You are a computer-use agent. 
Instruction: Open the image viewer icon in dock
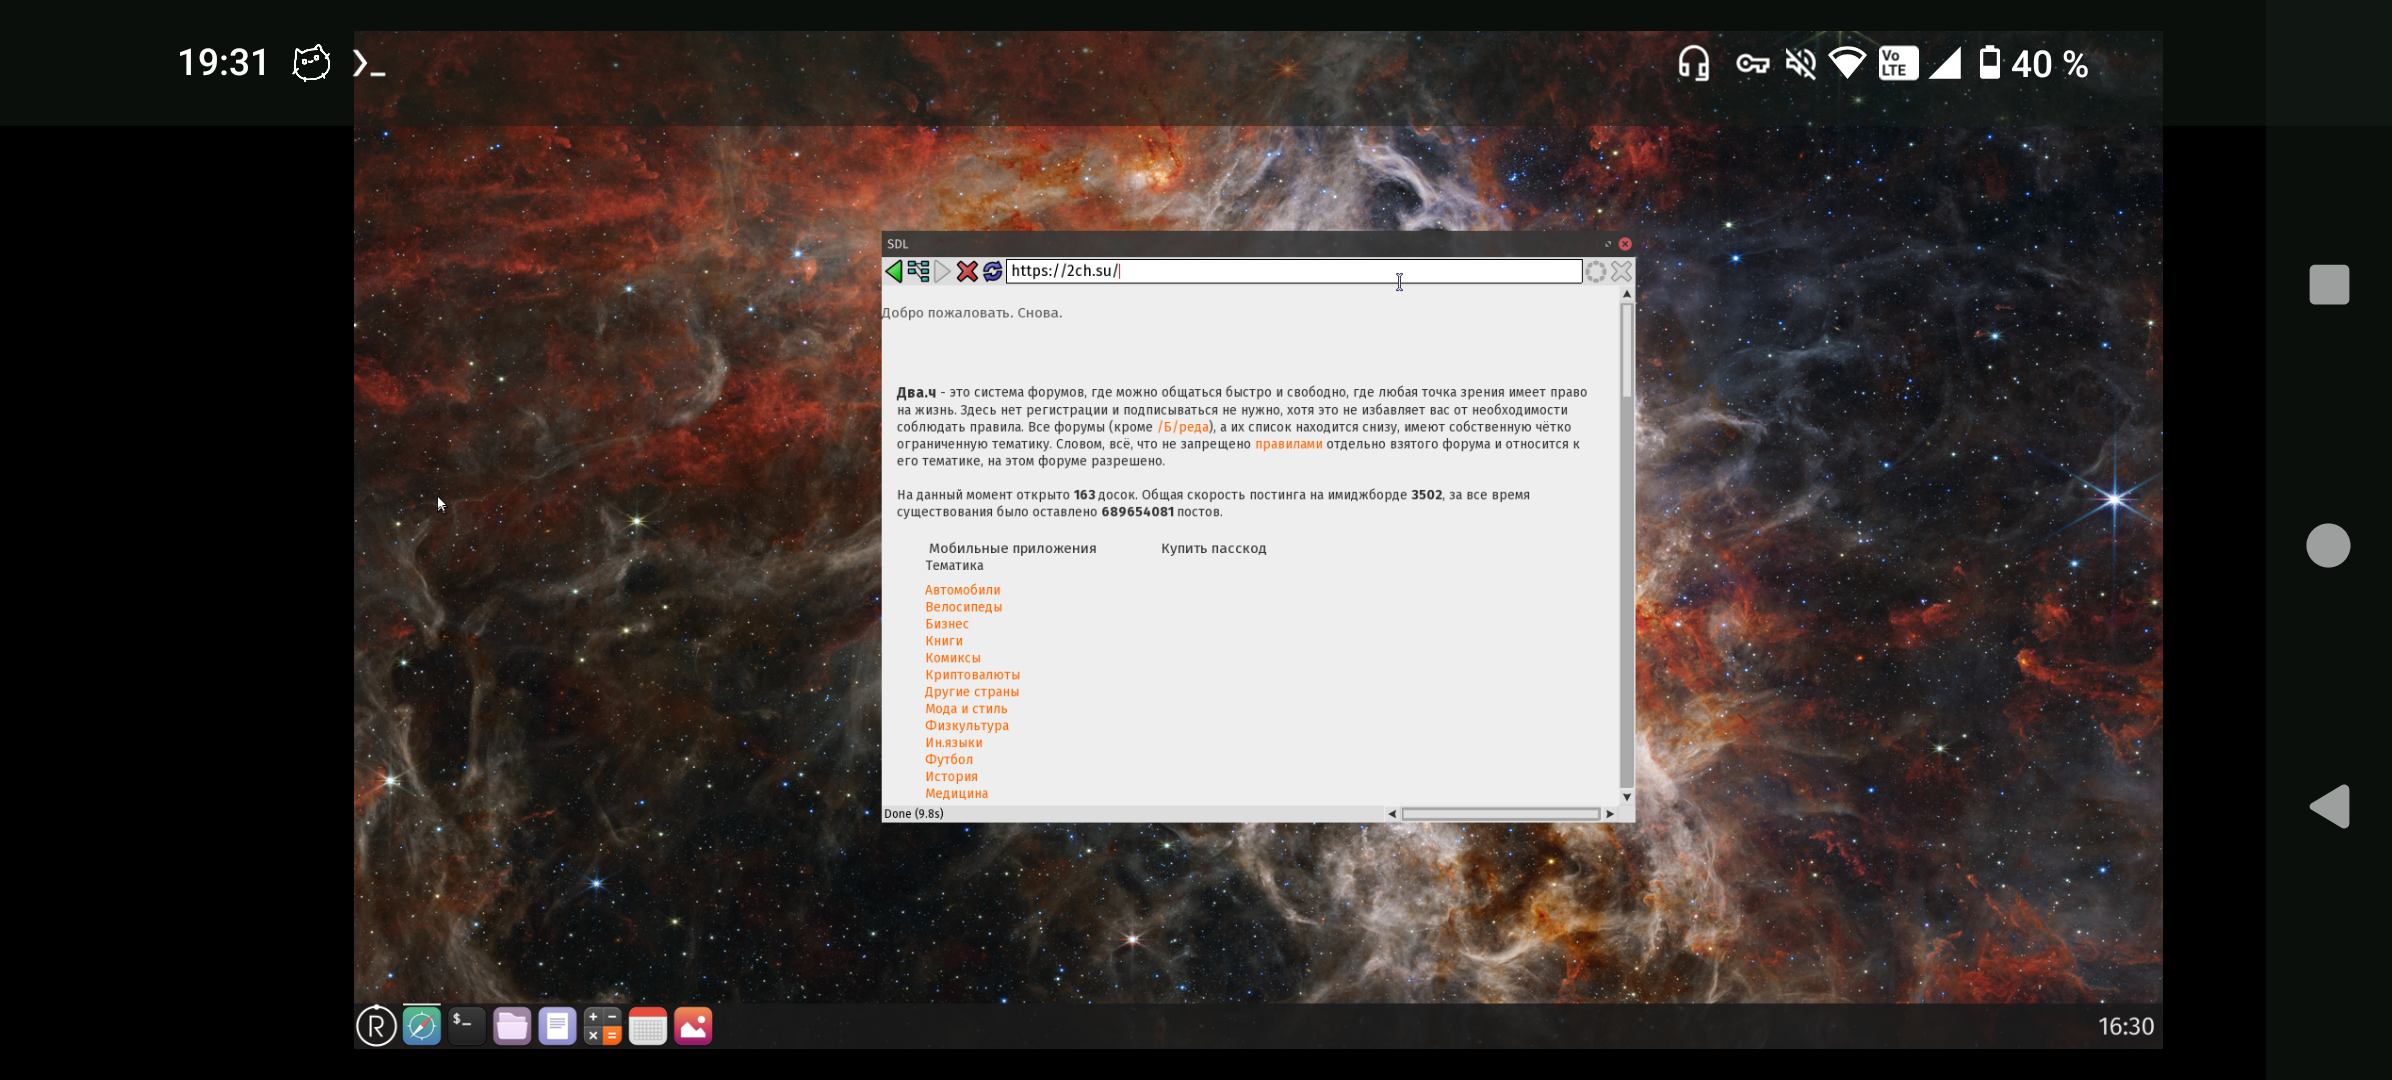coord(693,1026)
